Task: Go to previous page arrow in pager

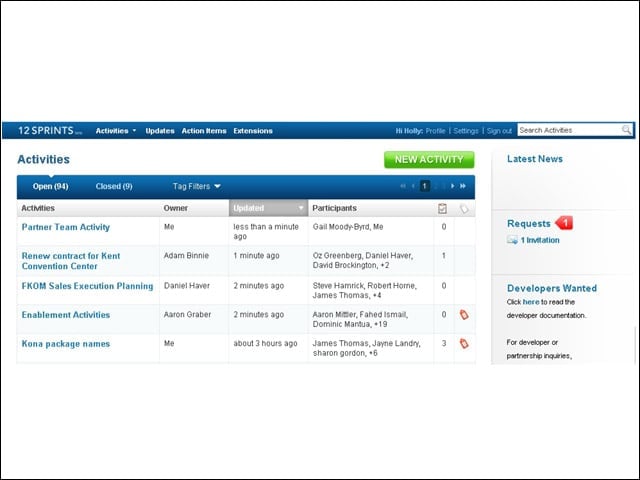Action: coord(413,186)
